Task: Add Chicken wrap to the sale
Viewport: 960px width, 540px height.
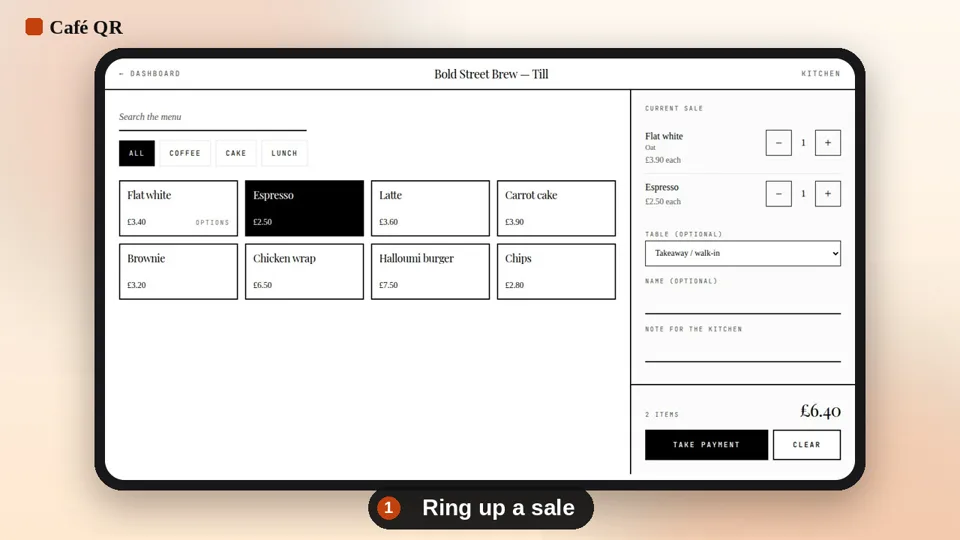Action: click(x=304, y=271)
